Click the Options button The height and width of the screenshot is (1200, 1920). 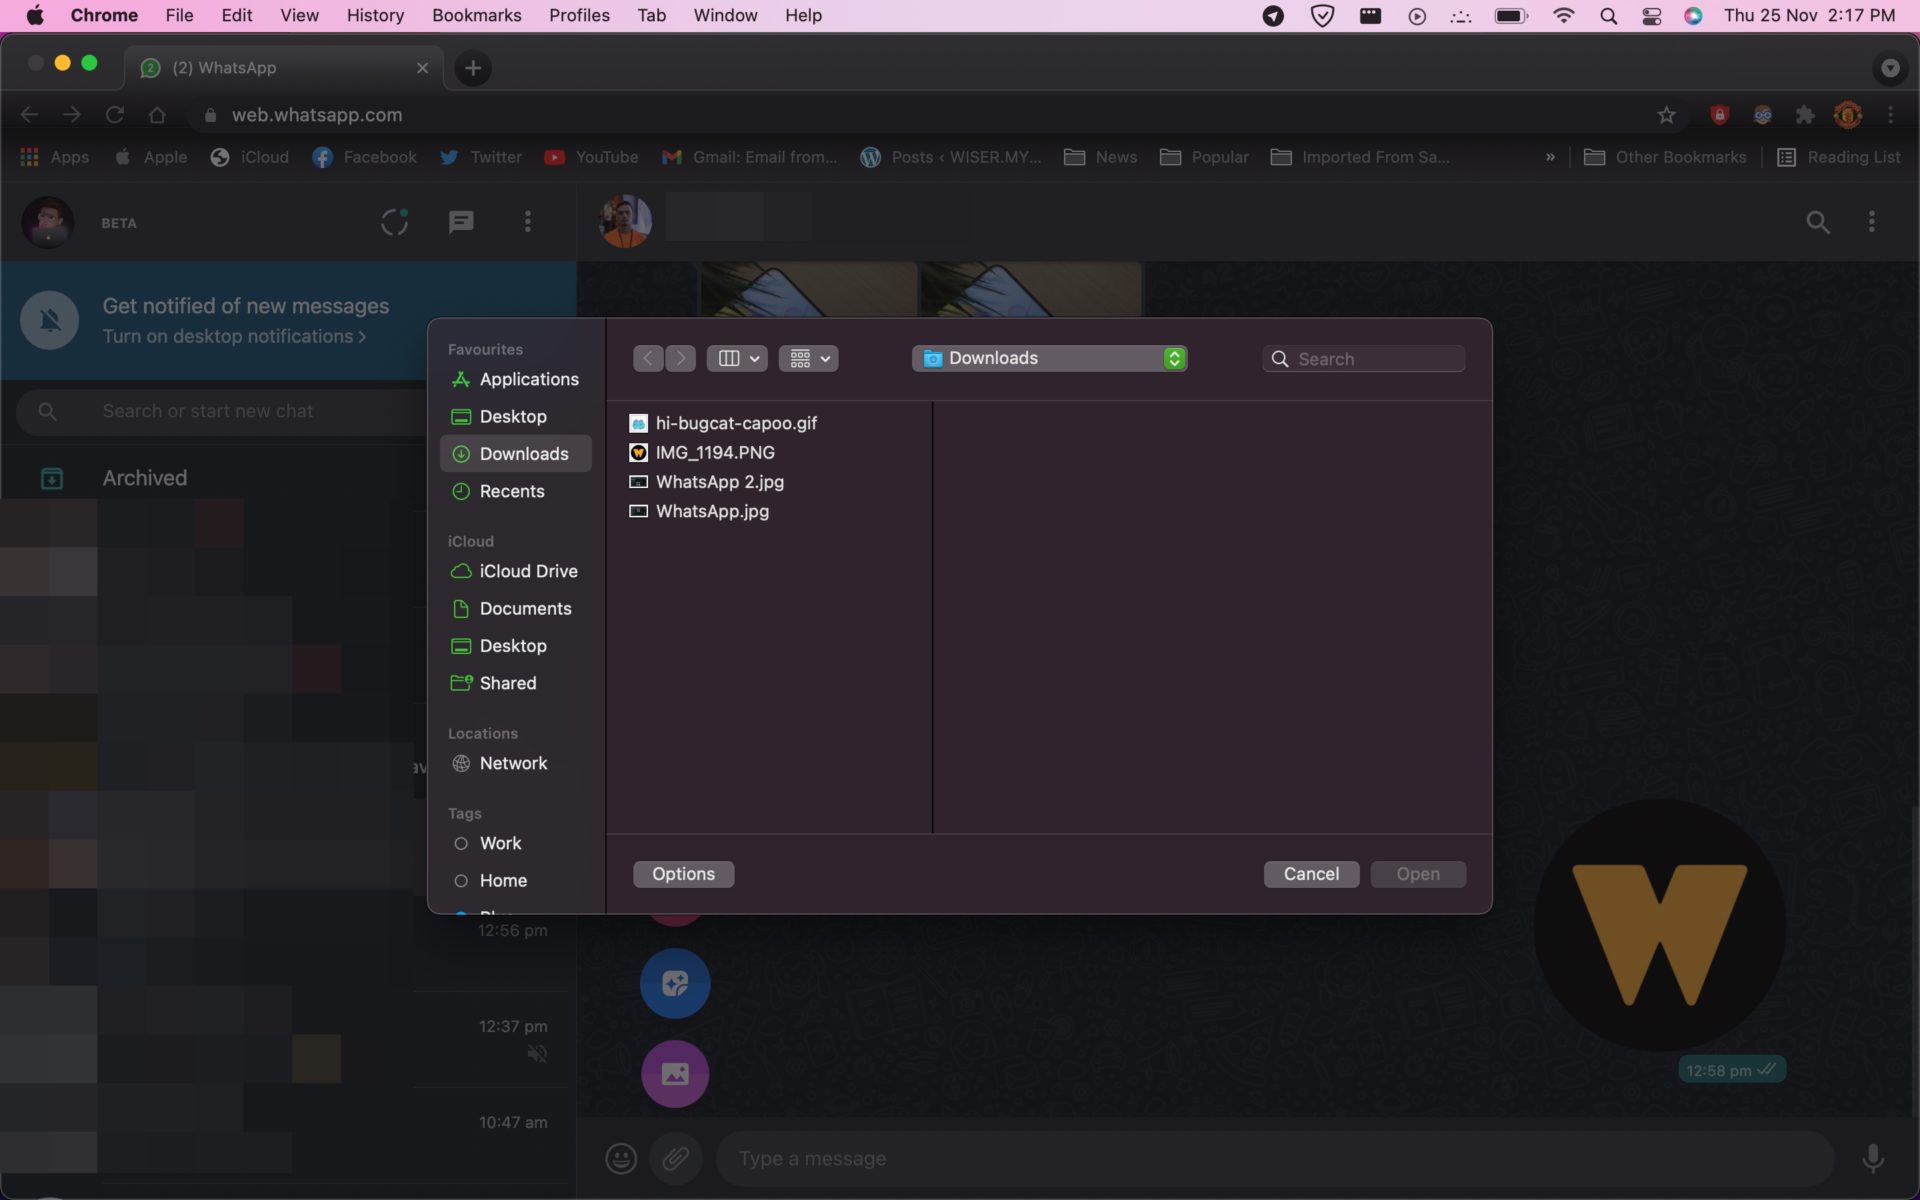(683, 874)
